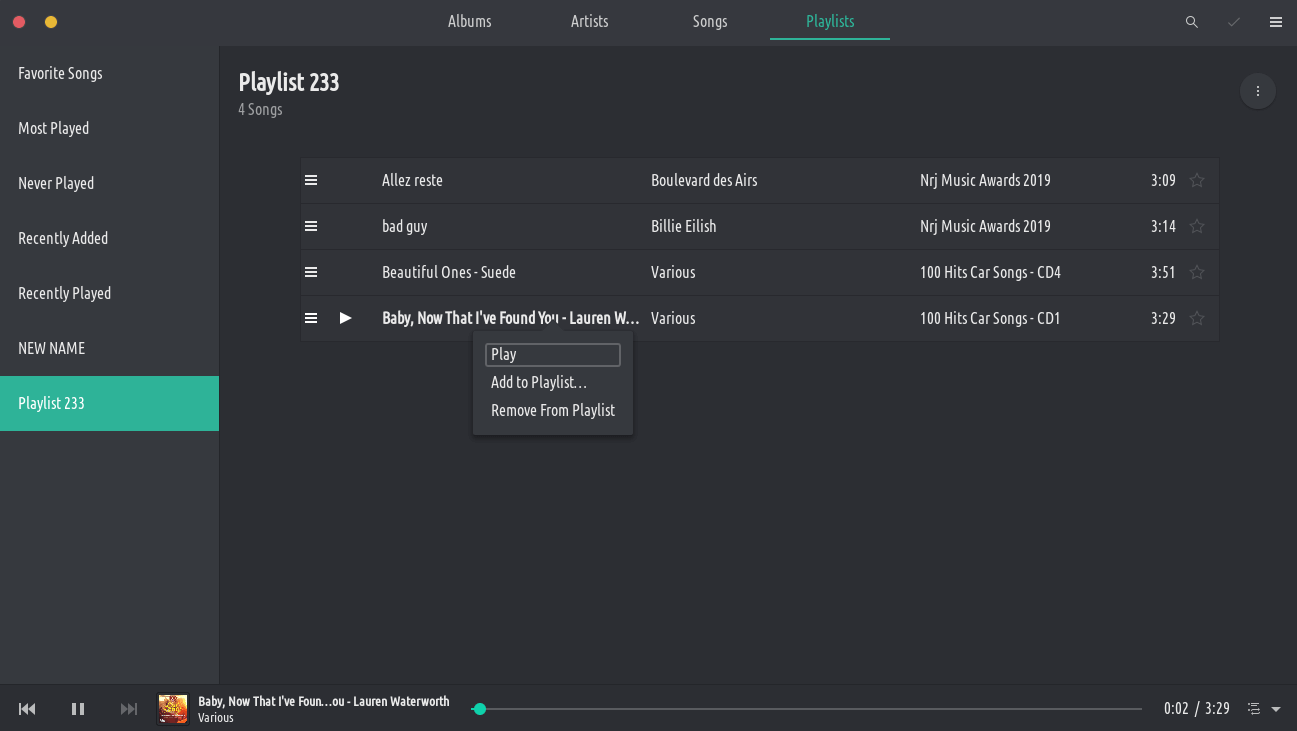
Task: Open the playback mode list icon
Action: click(x=1254, y=709)
